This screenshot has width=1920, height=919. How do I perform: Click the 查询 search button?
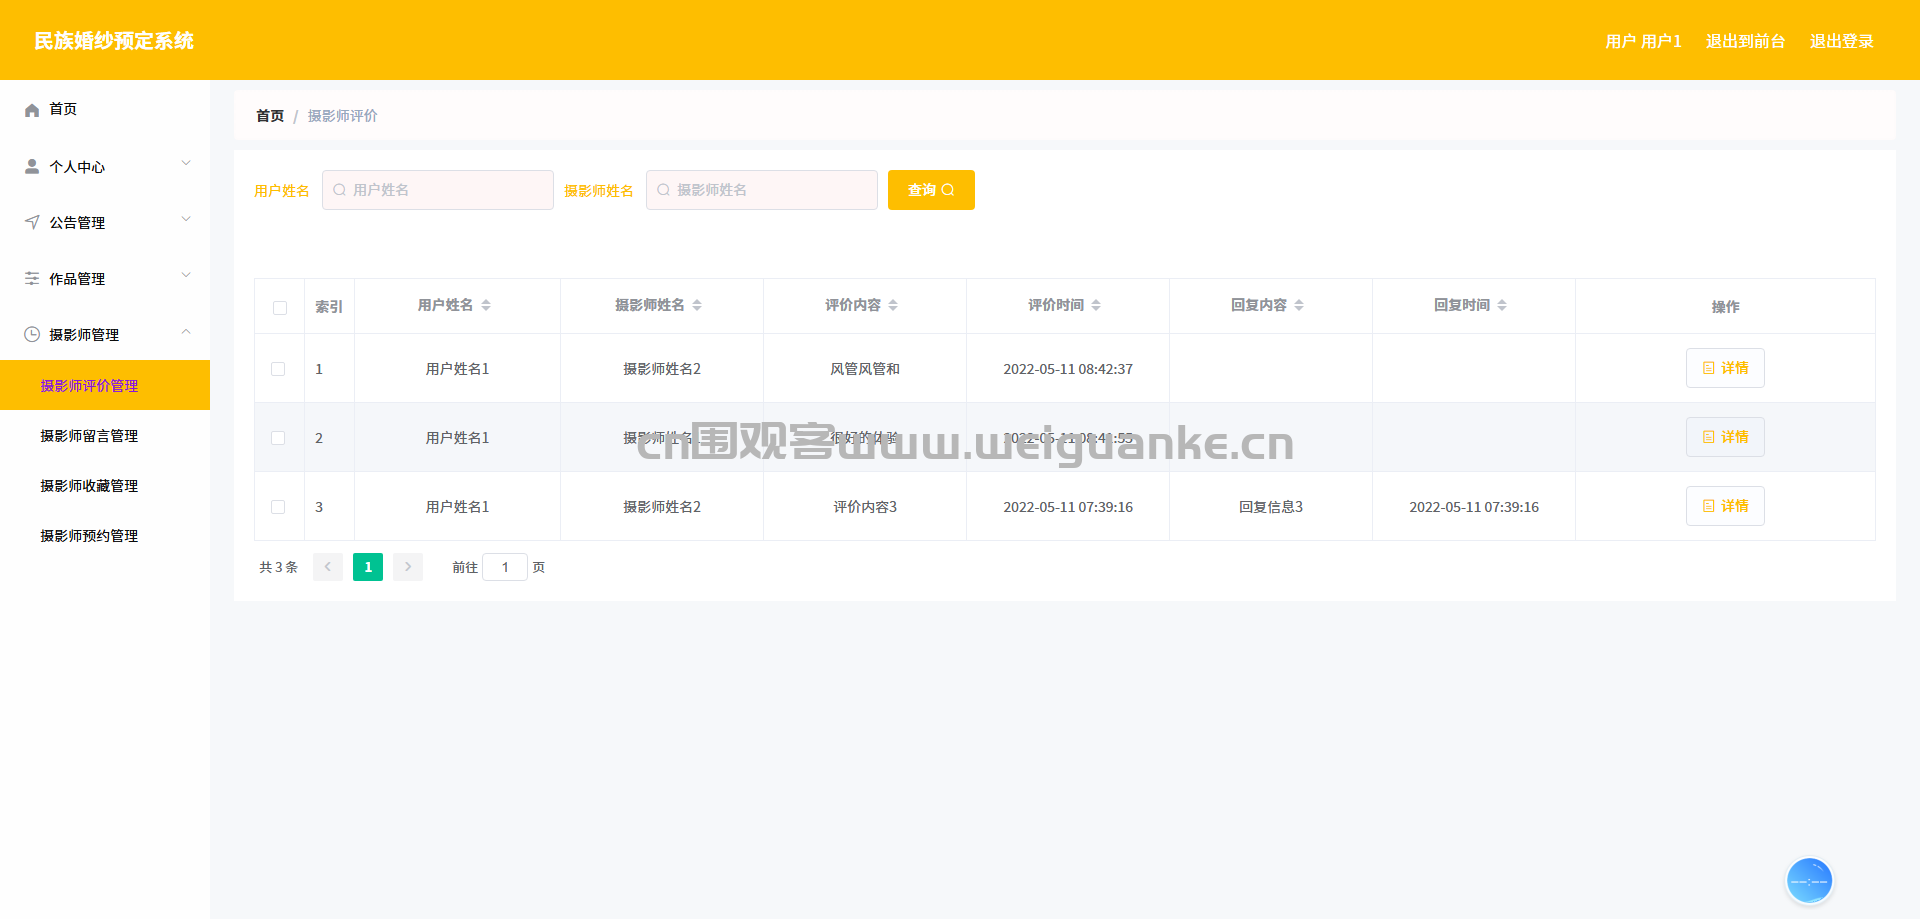(931, 190)
